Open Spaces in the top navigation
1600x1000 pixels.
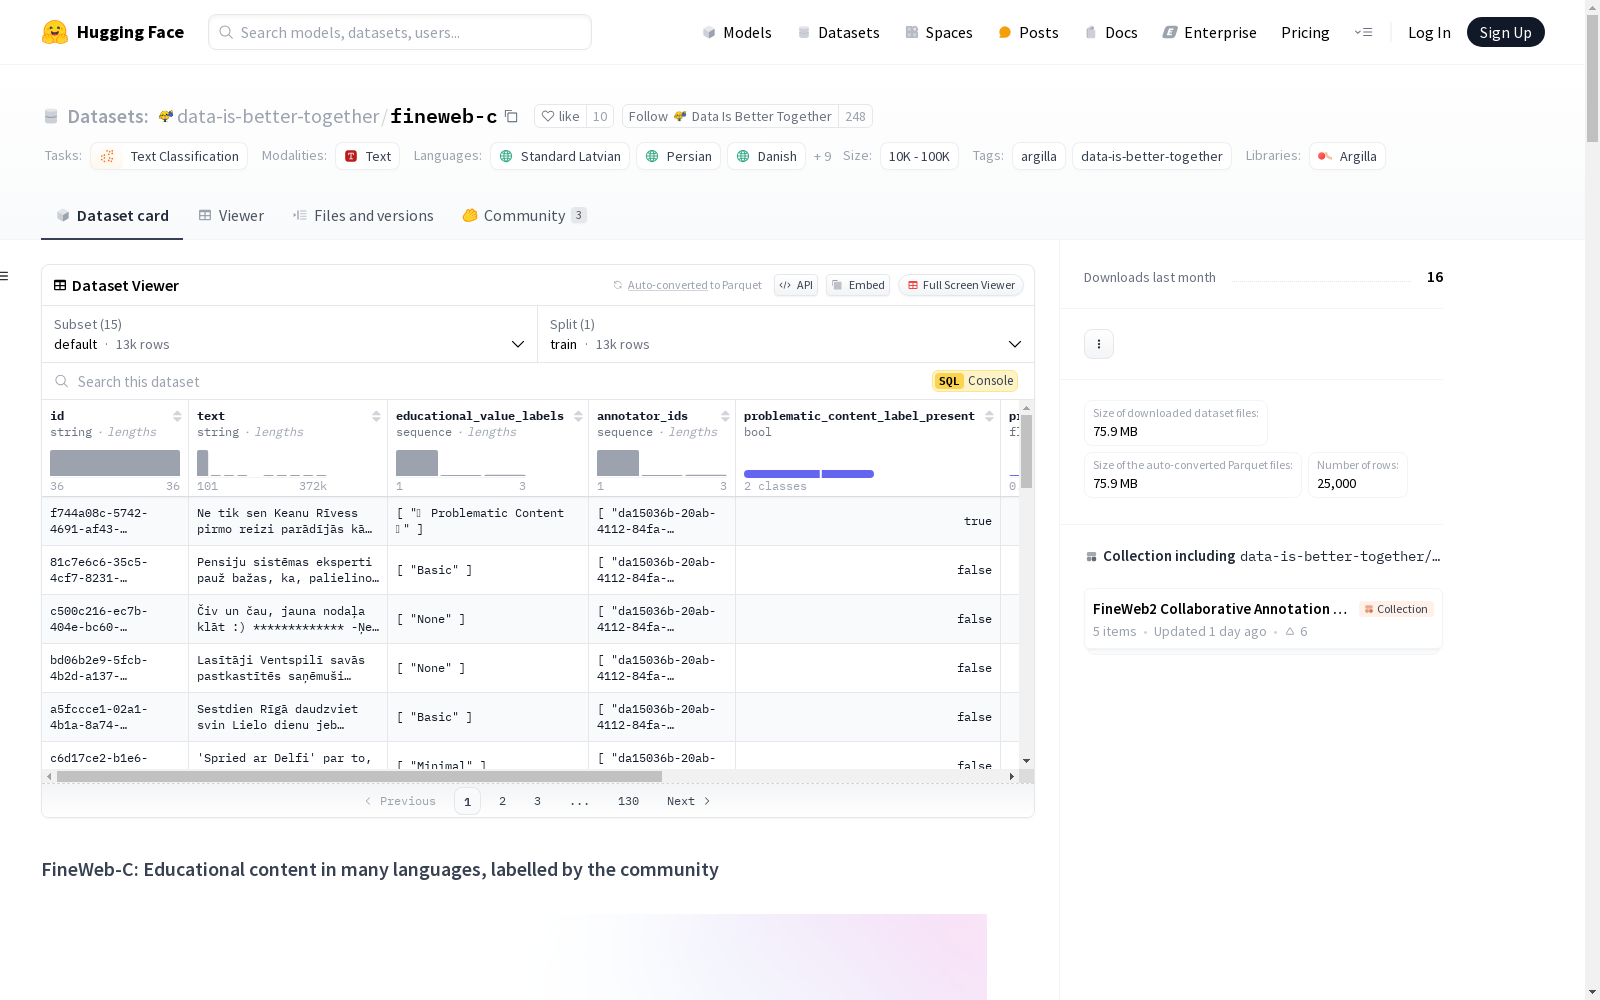[x=939, y=32]
